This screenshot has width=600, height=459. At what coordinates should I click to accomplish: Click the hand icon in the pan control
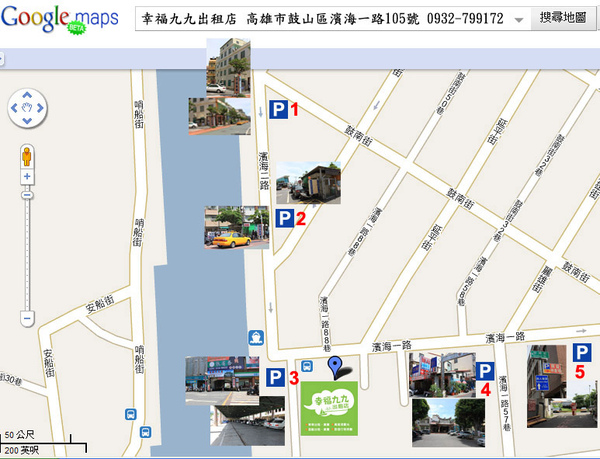point(27,107)
